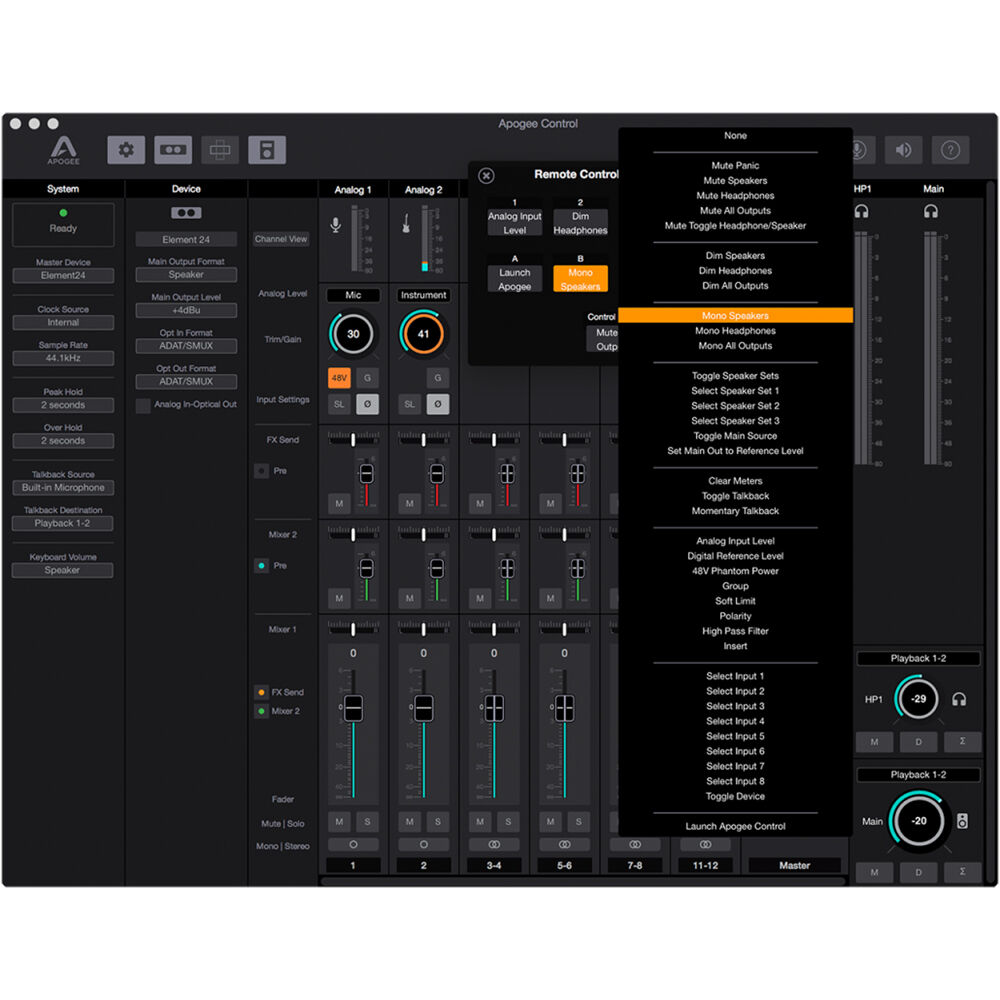Open the Main Output Level dropdown
The width and height of the screenshot is (1000, 1000).
[x=186, y=311]
